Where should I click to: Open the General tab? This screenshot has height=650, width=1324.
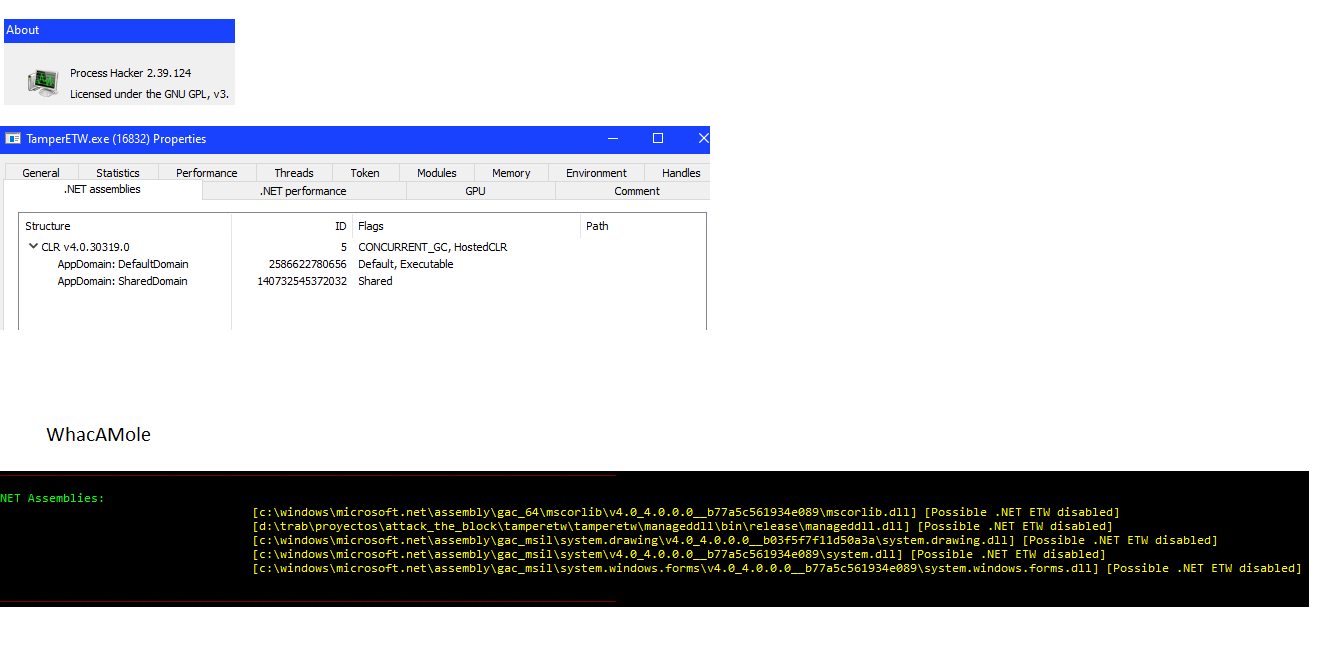pos(39,172)
